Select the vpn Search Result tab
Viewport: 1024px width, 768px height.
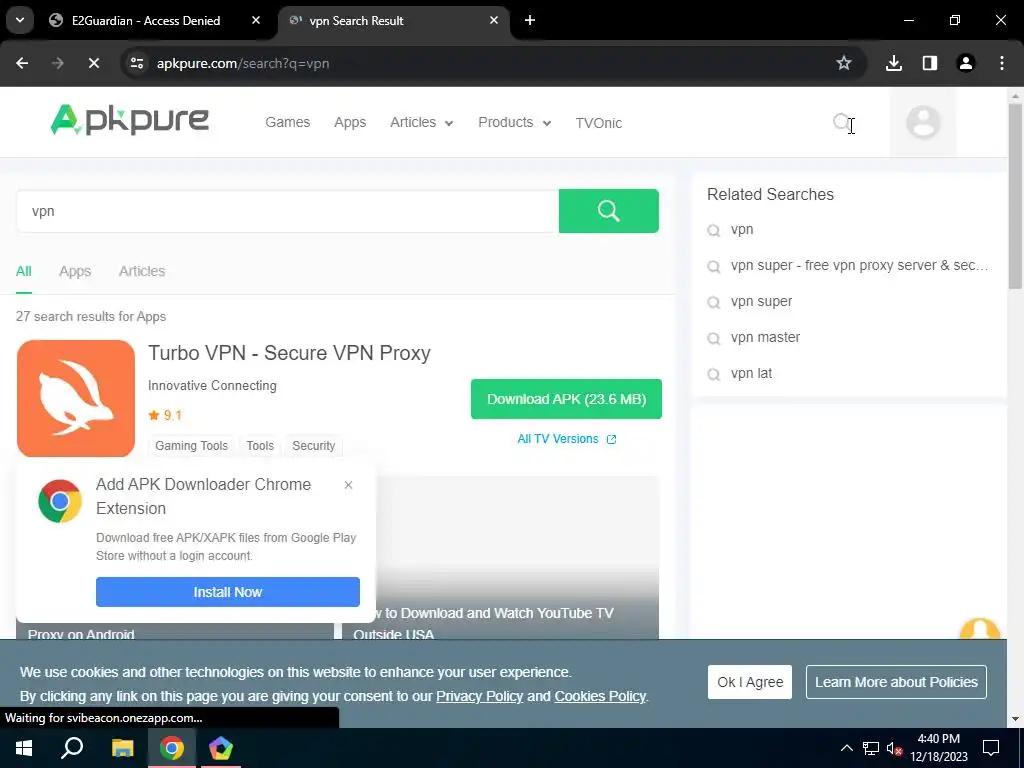tap(356, 21)
